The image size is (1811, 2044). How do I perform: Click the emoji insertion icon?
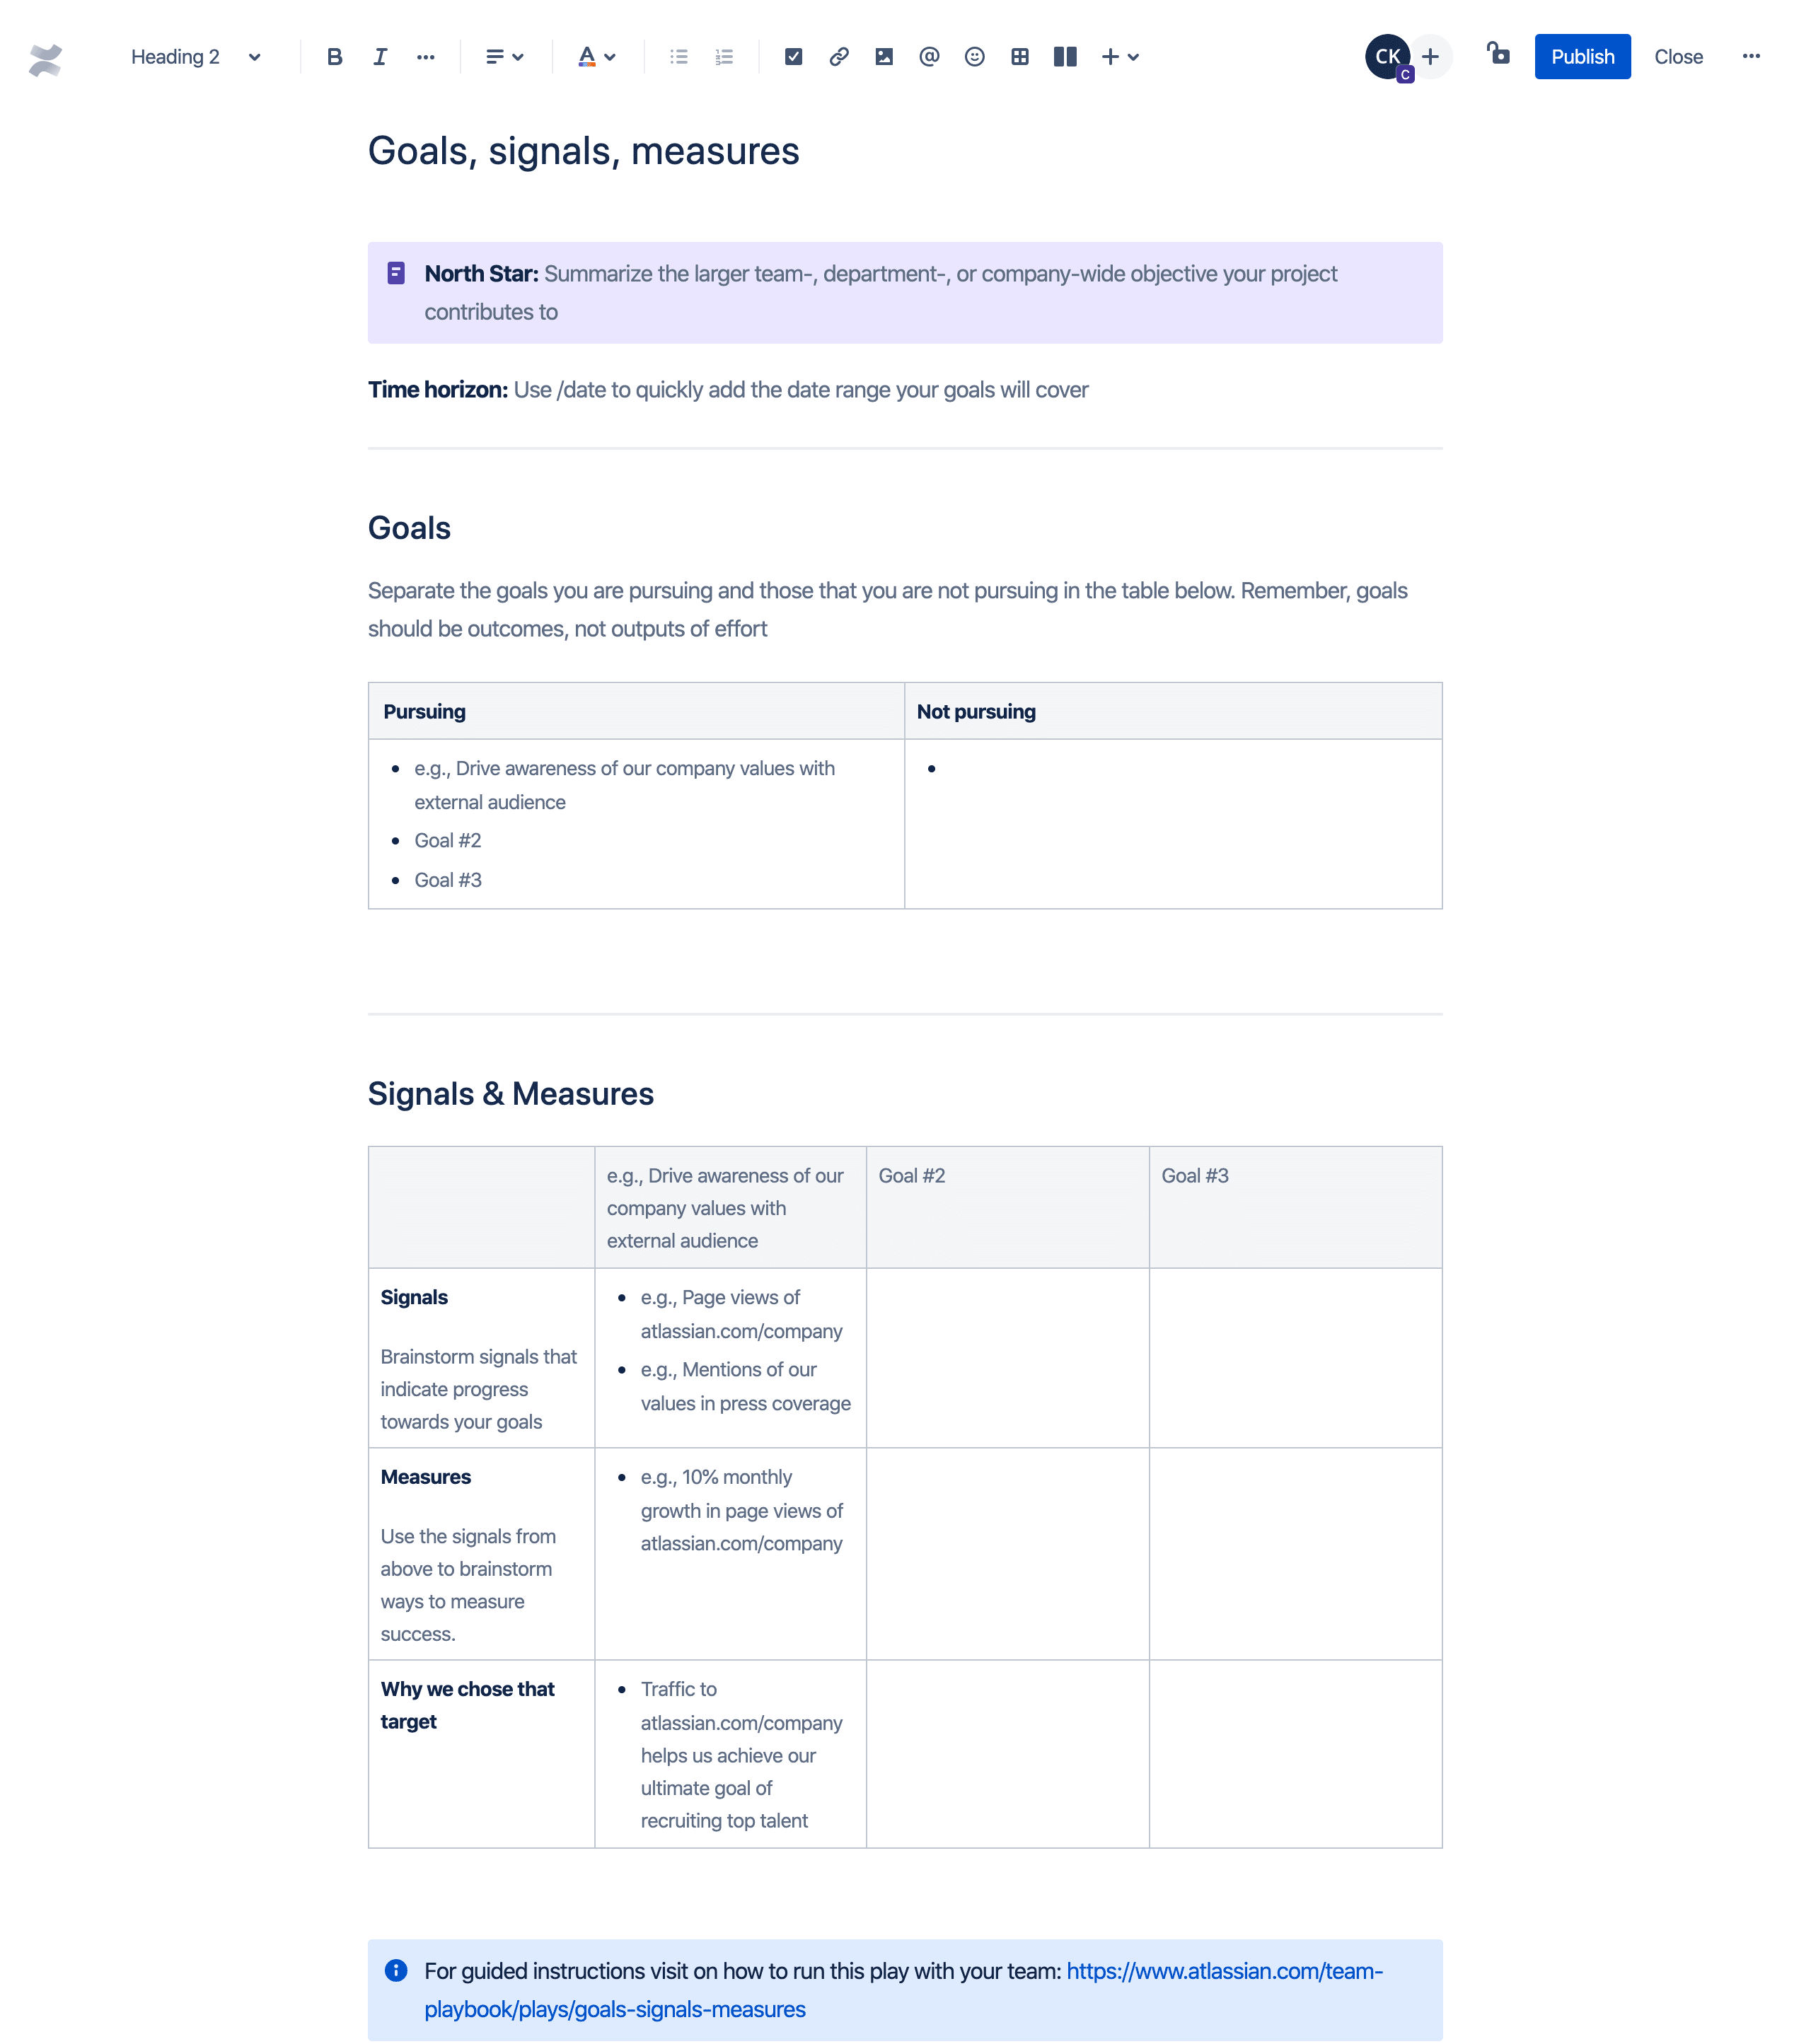click(x=973, y=56)
